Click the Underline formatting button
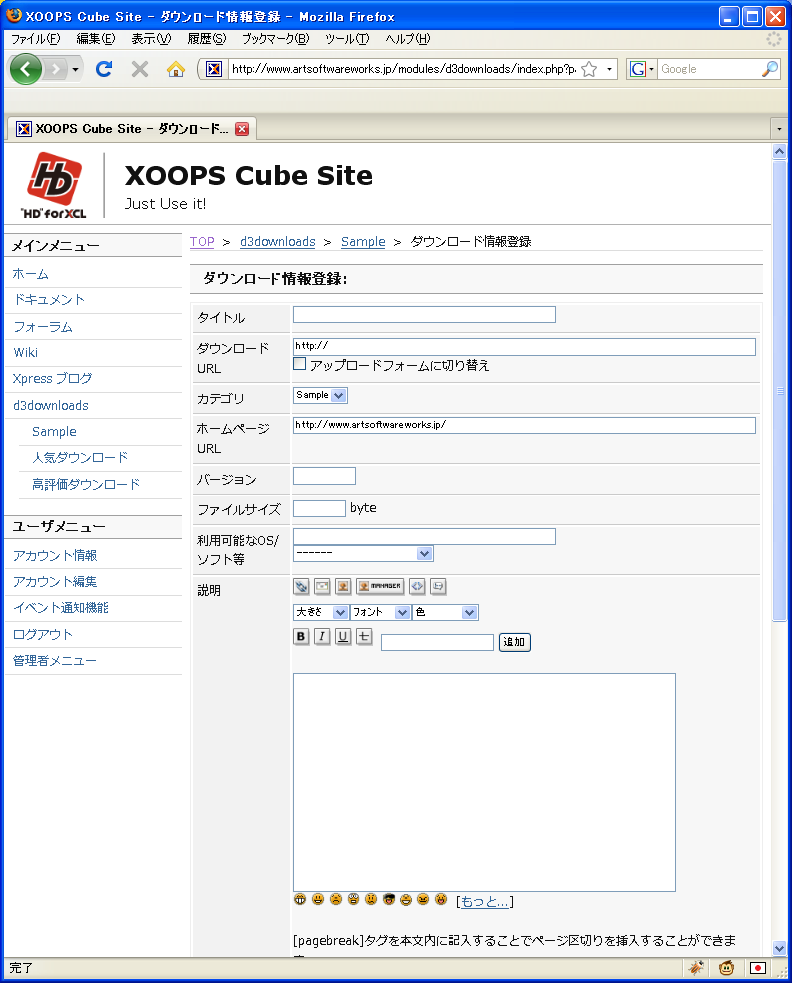This screenshot has height=983, width=792. point(343,637)
